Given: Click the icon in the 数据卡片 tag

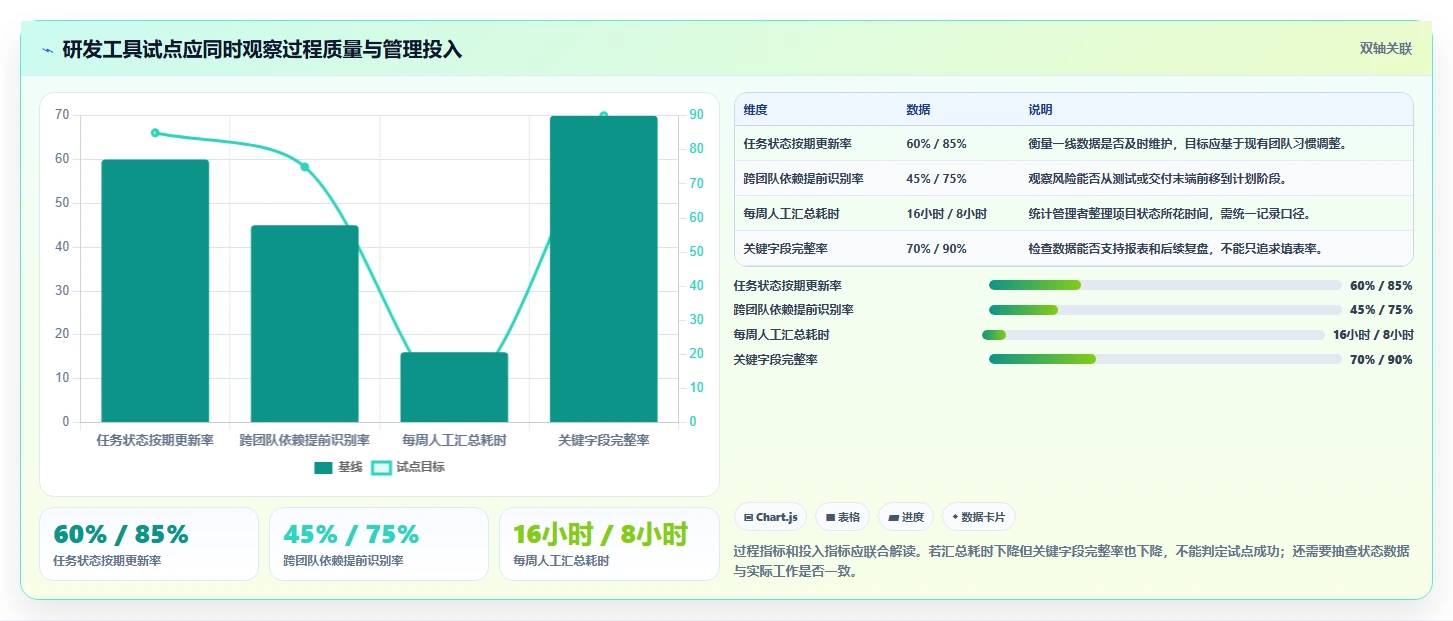Looking at the screenshot, I should click(955, 517).
